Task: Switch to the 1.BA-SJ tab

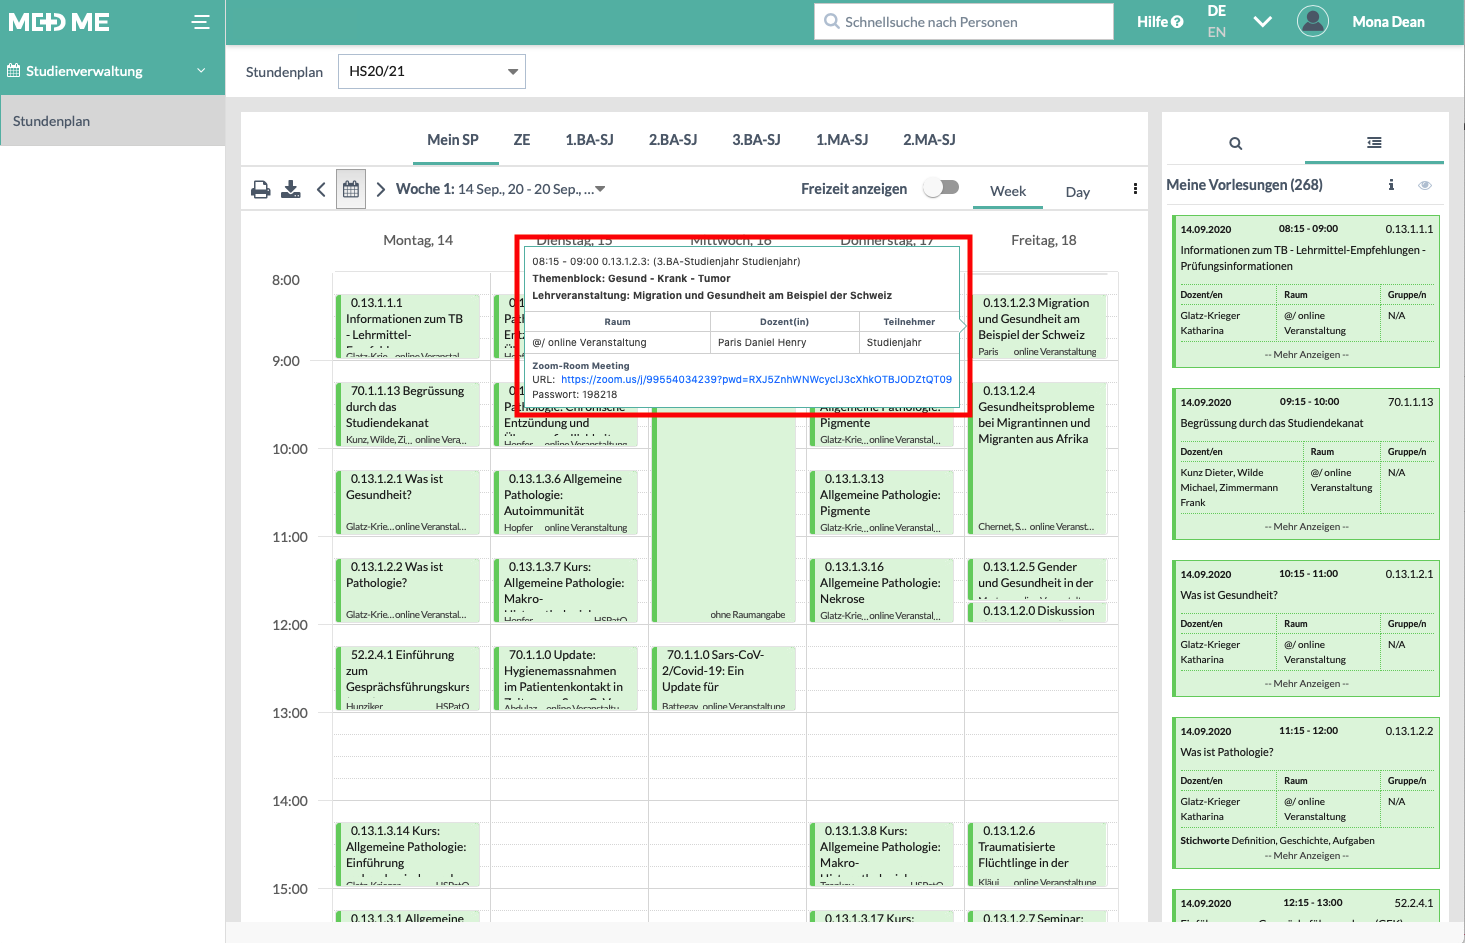Action: pos(589,139)
